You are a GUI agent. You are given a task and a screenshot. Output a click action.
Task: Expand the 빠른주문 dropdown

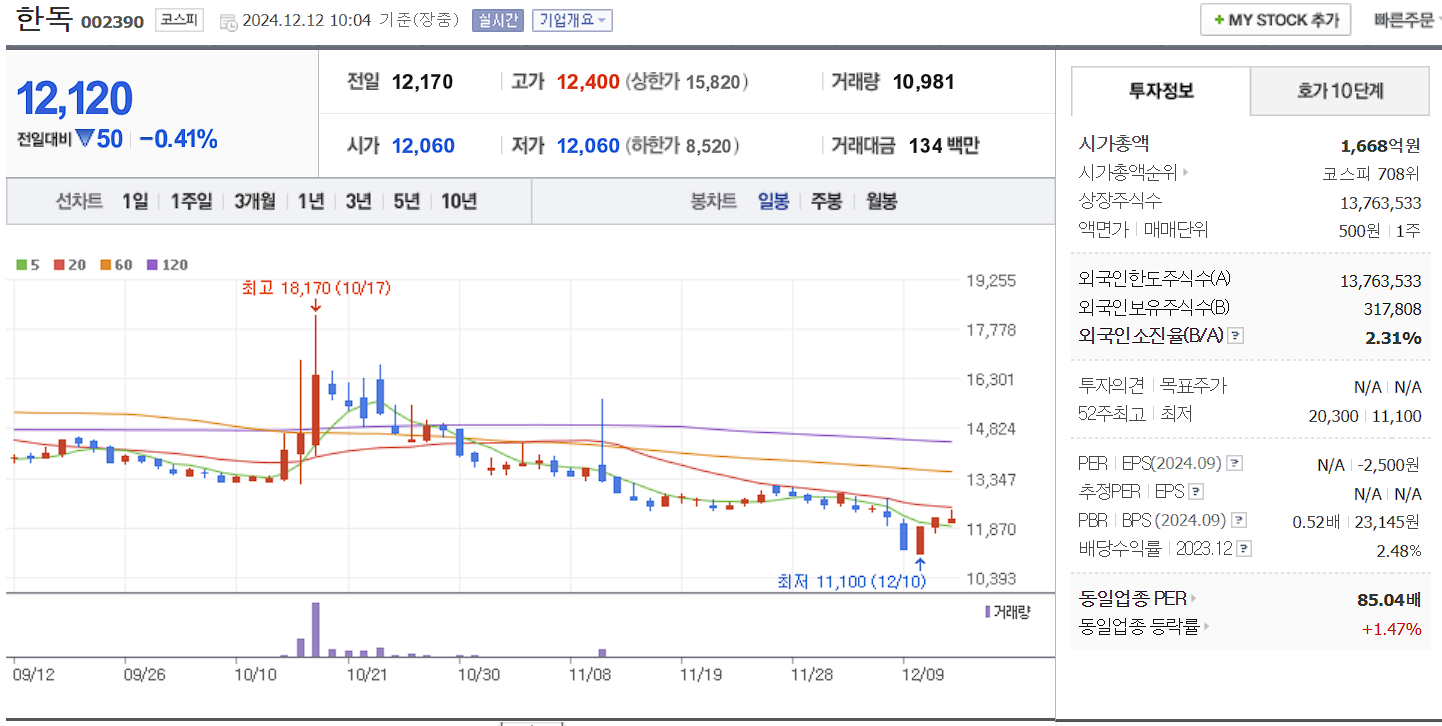1407,20
